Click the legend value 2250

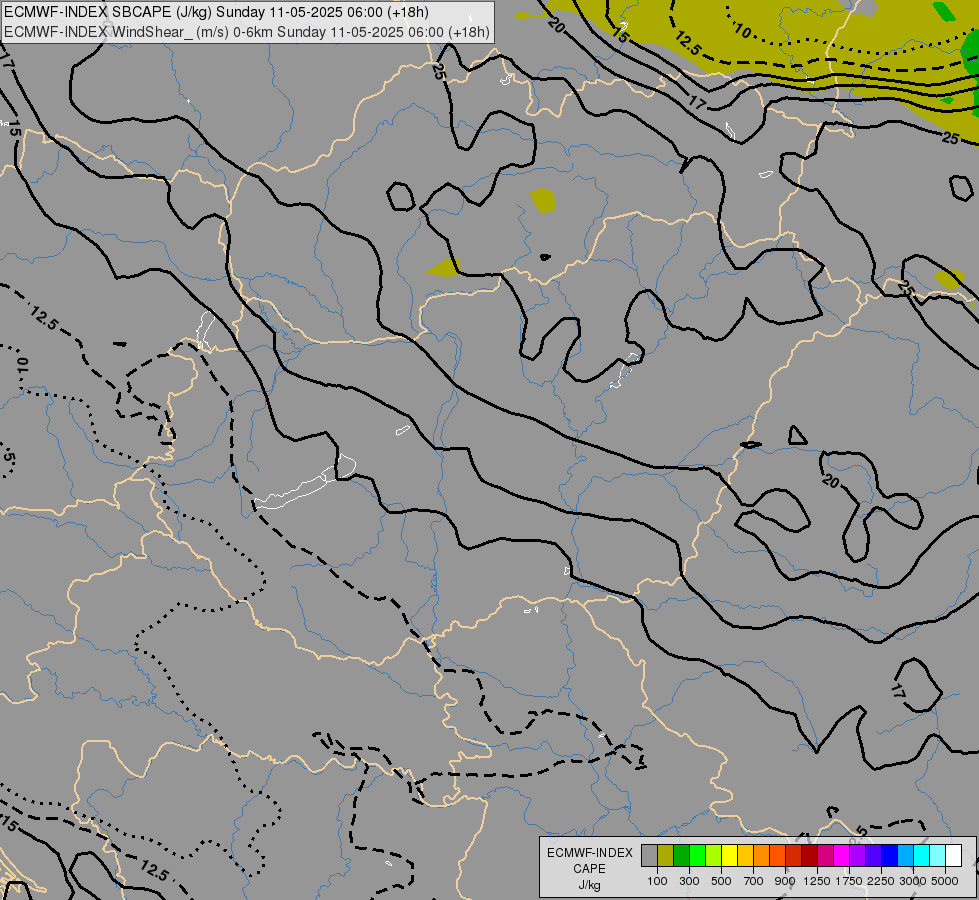point(881,881)
